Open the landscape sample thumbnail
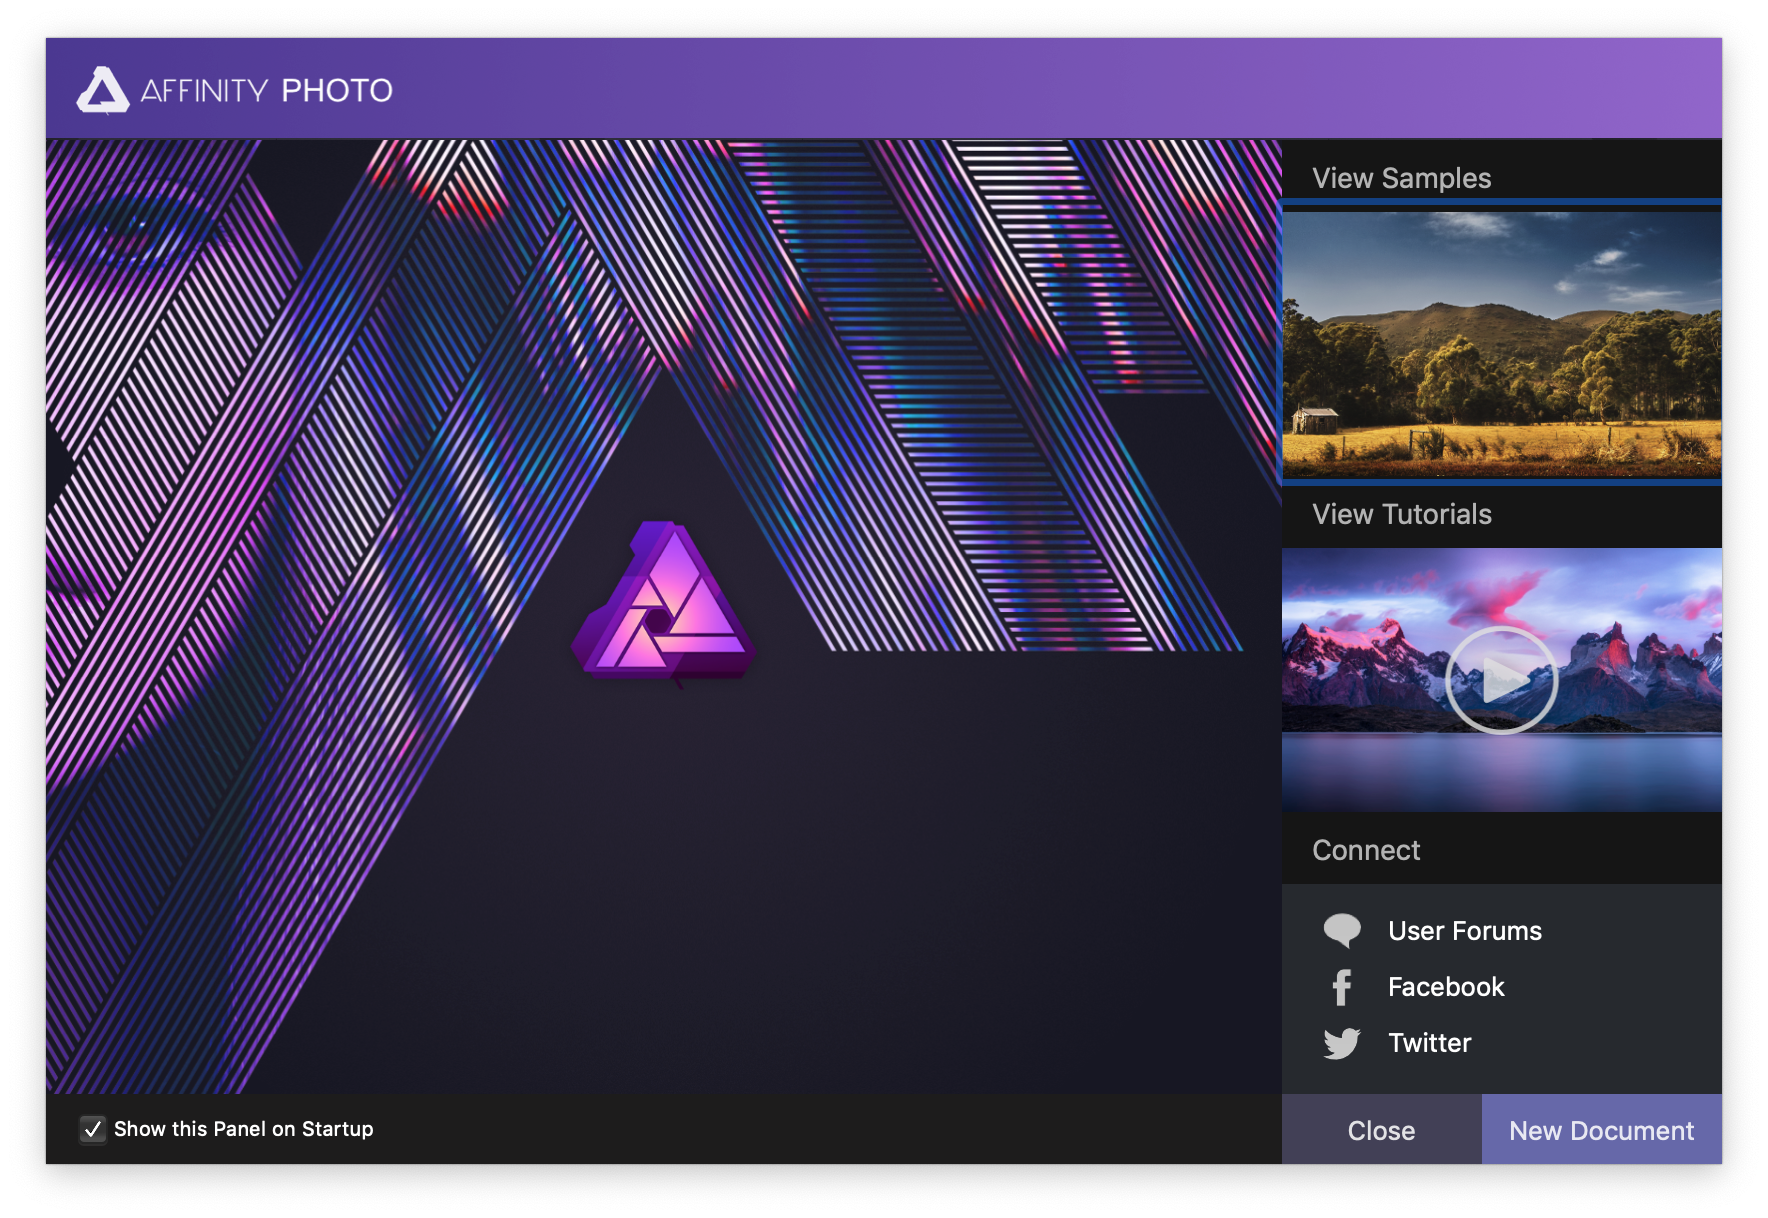 [1502, 343]
